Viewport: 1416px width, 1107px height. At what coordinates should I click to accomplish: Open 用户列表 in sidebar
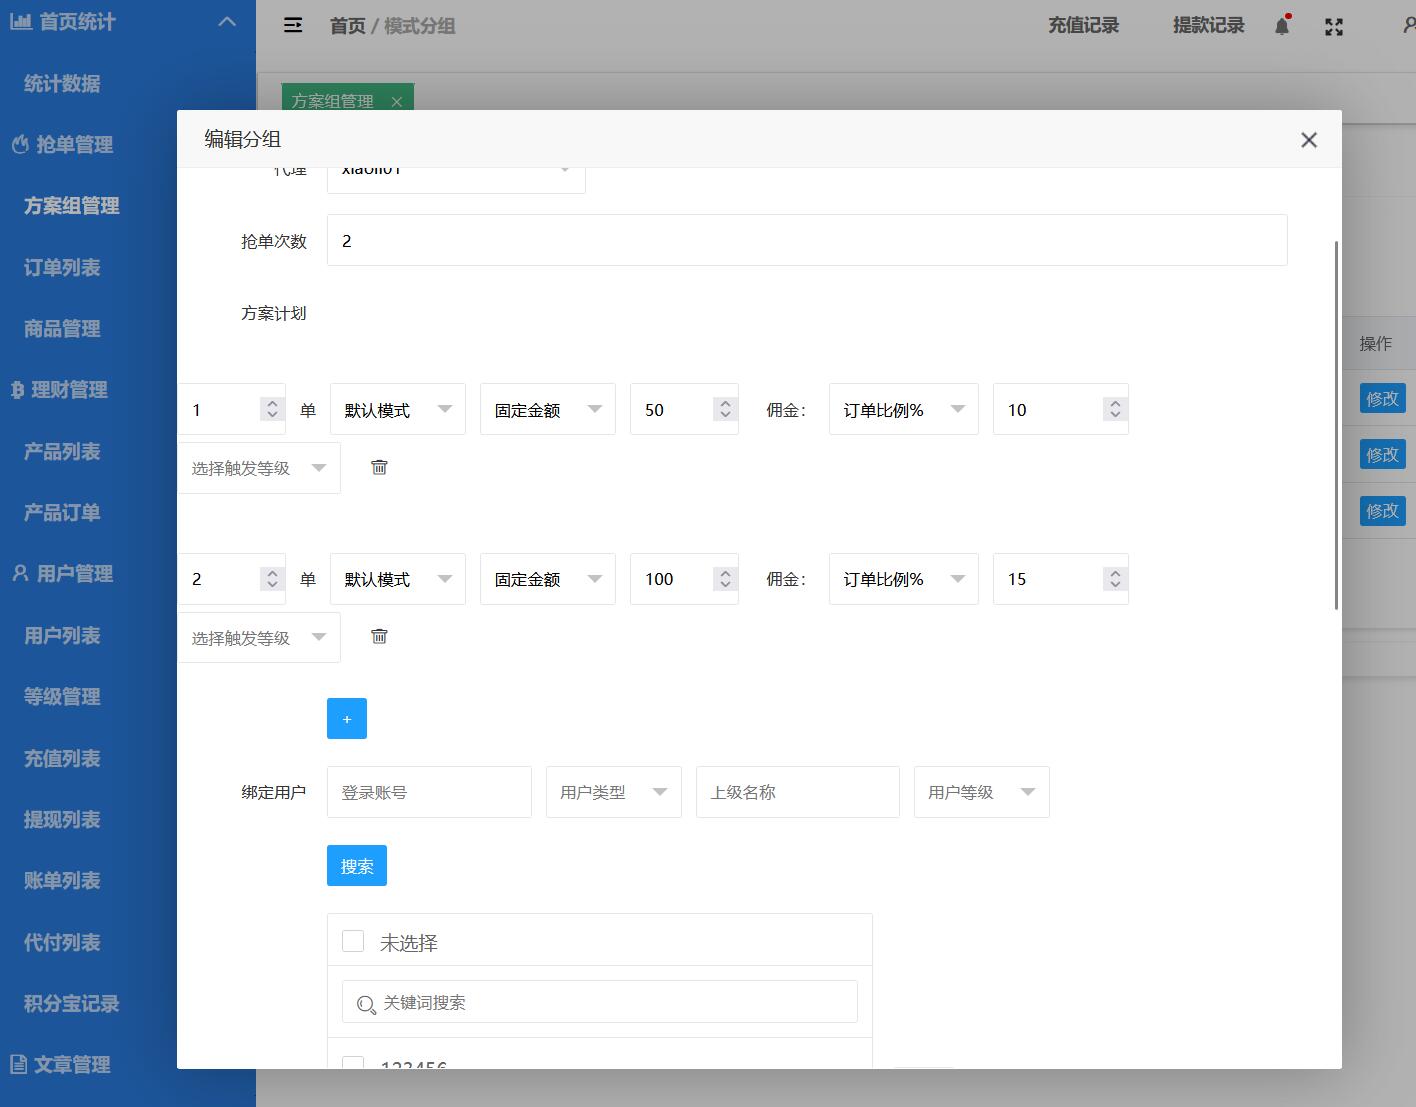point(62,635)
